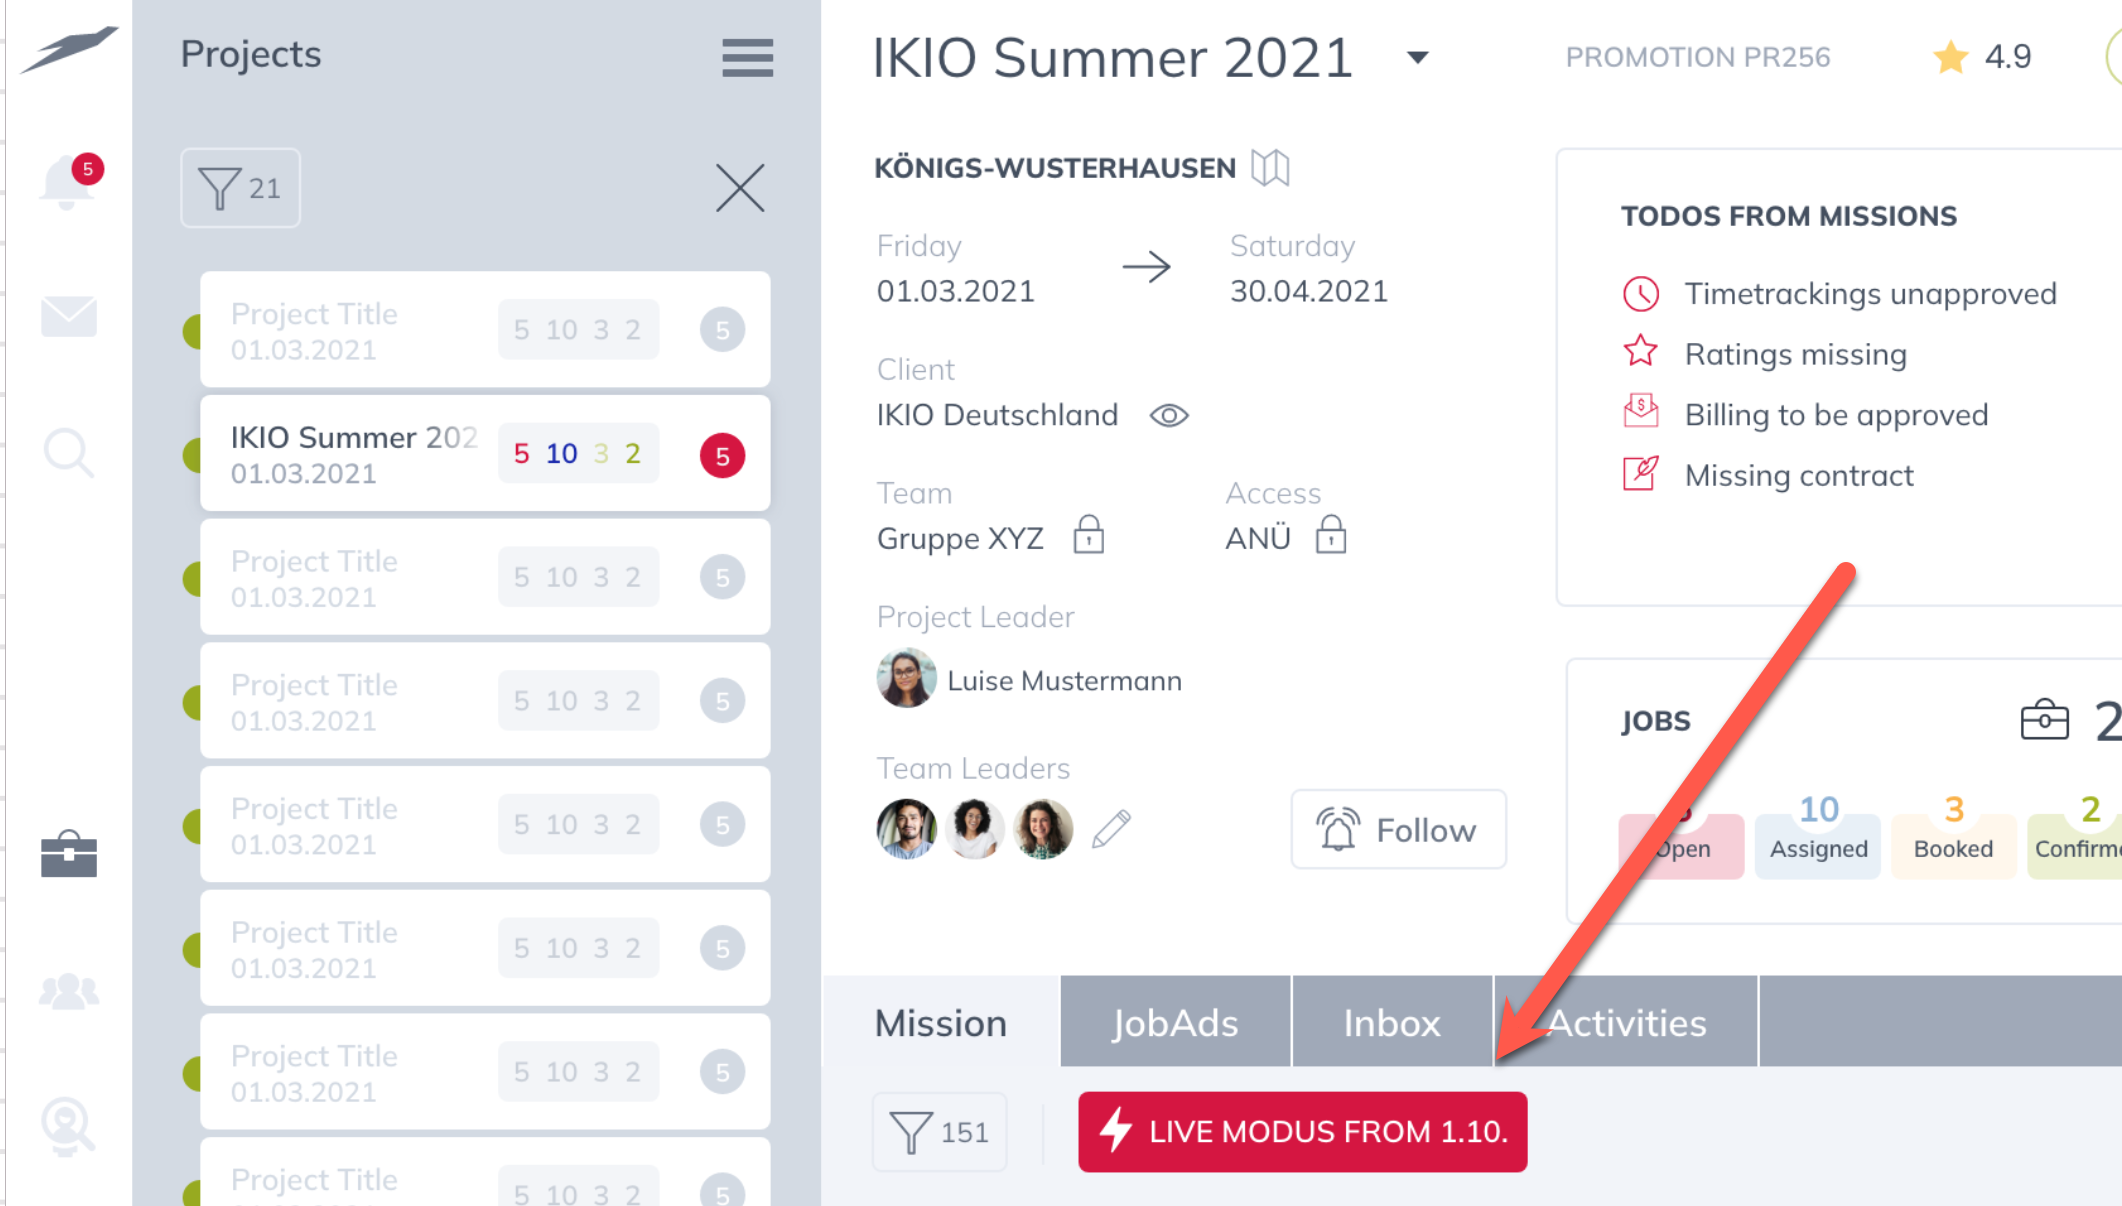
Task: Open the people group icon
Action: tap(69, 991)
